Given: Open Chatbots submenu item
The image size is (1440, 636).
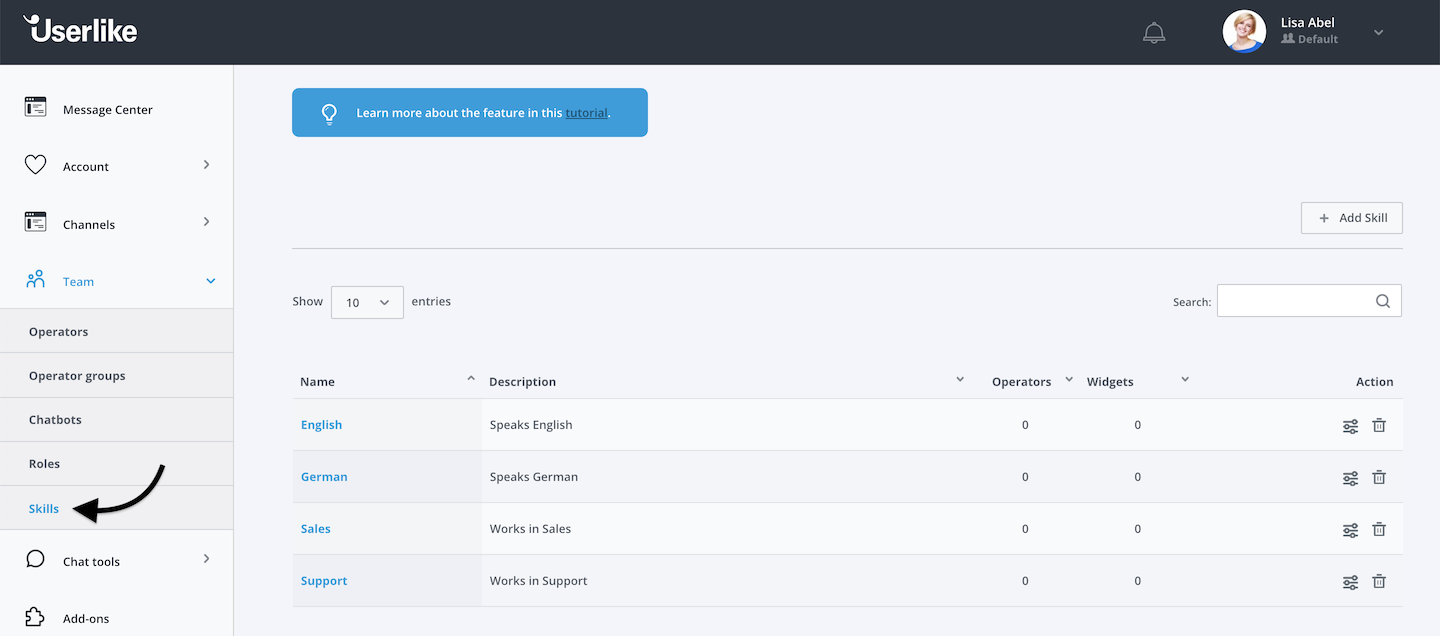Looking at the screenshot, I should point(116,419).
